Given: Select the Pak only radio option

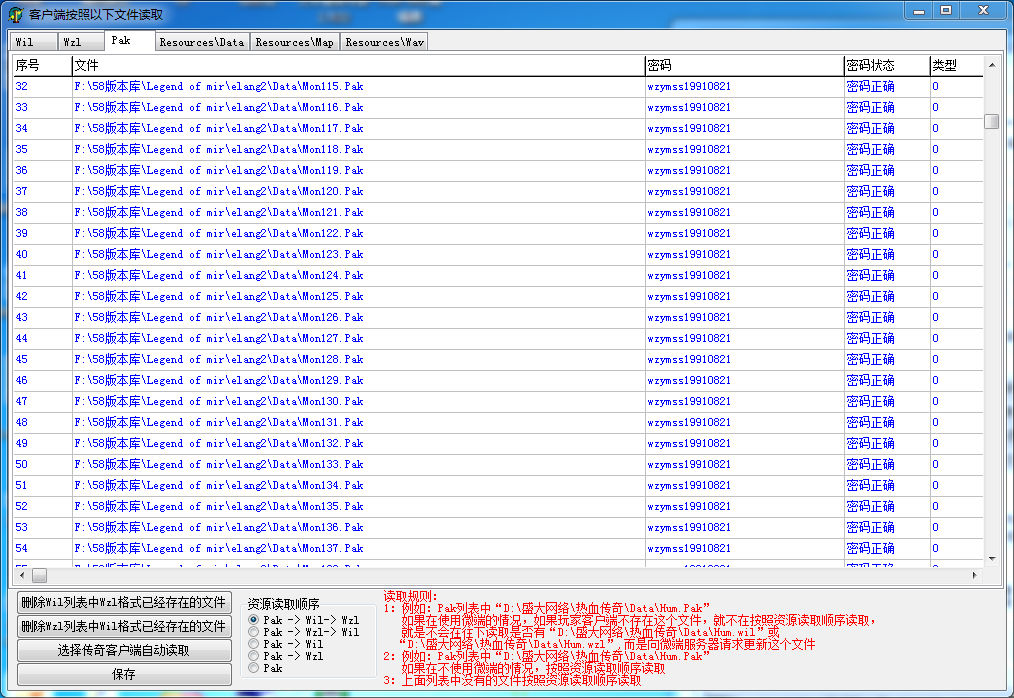Looking at the screenshot, I should [254, 668].
